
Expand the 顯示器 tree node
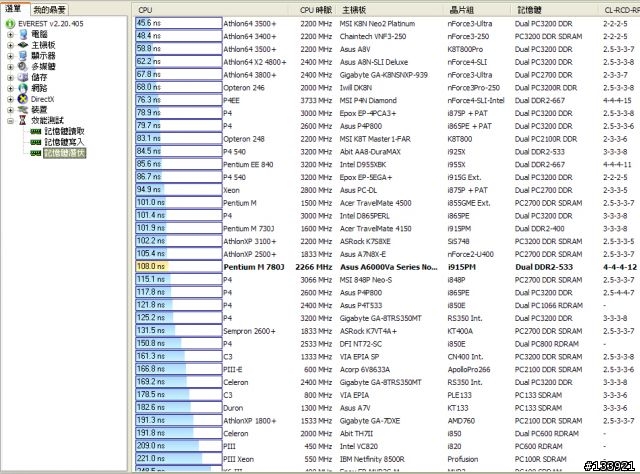click(11, 56)
